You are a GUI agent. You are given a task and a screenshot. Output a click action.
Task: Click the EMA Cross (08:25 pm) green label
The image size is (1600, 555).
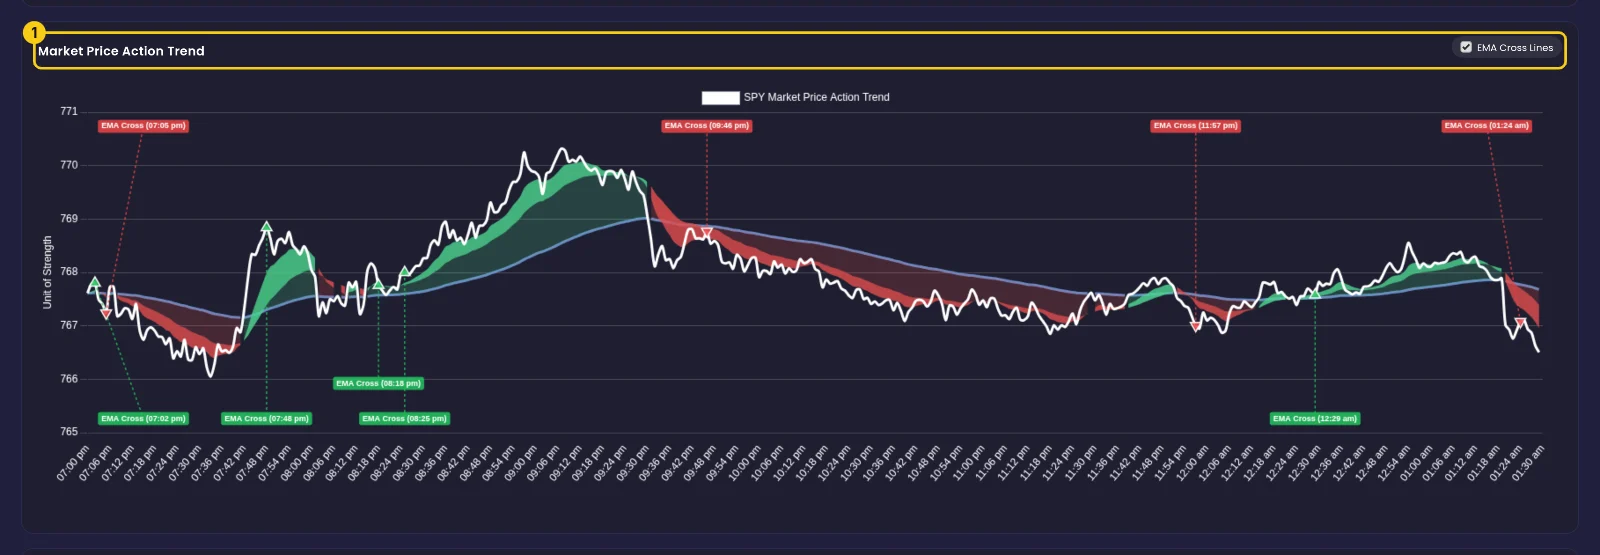pos(404,419)
